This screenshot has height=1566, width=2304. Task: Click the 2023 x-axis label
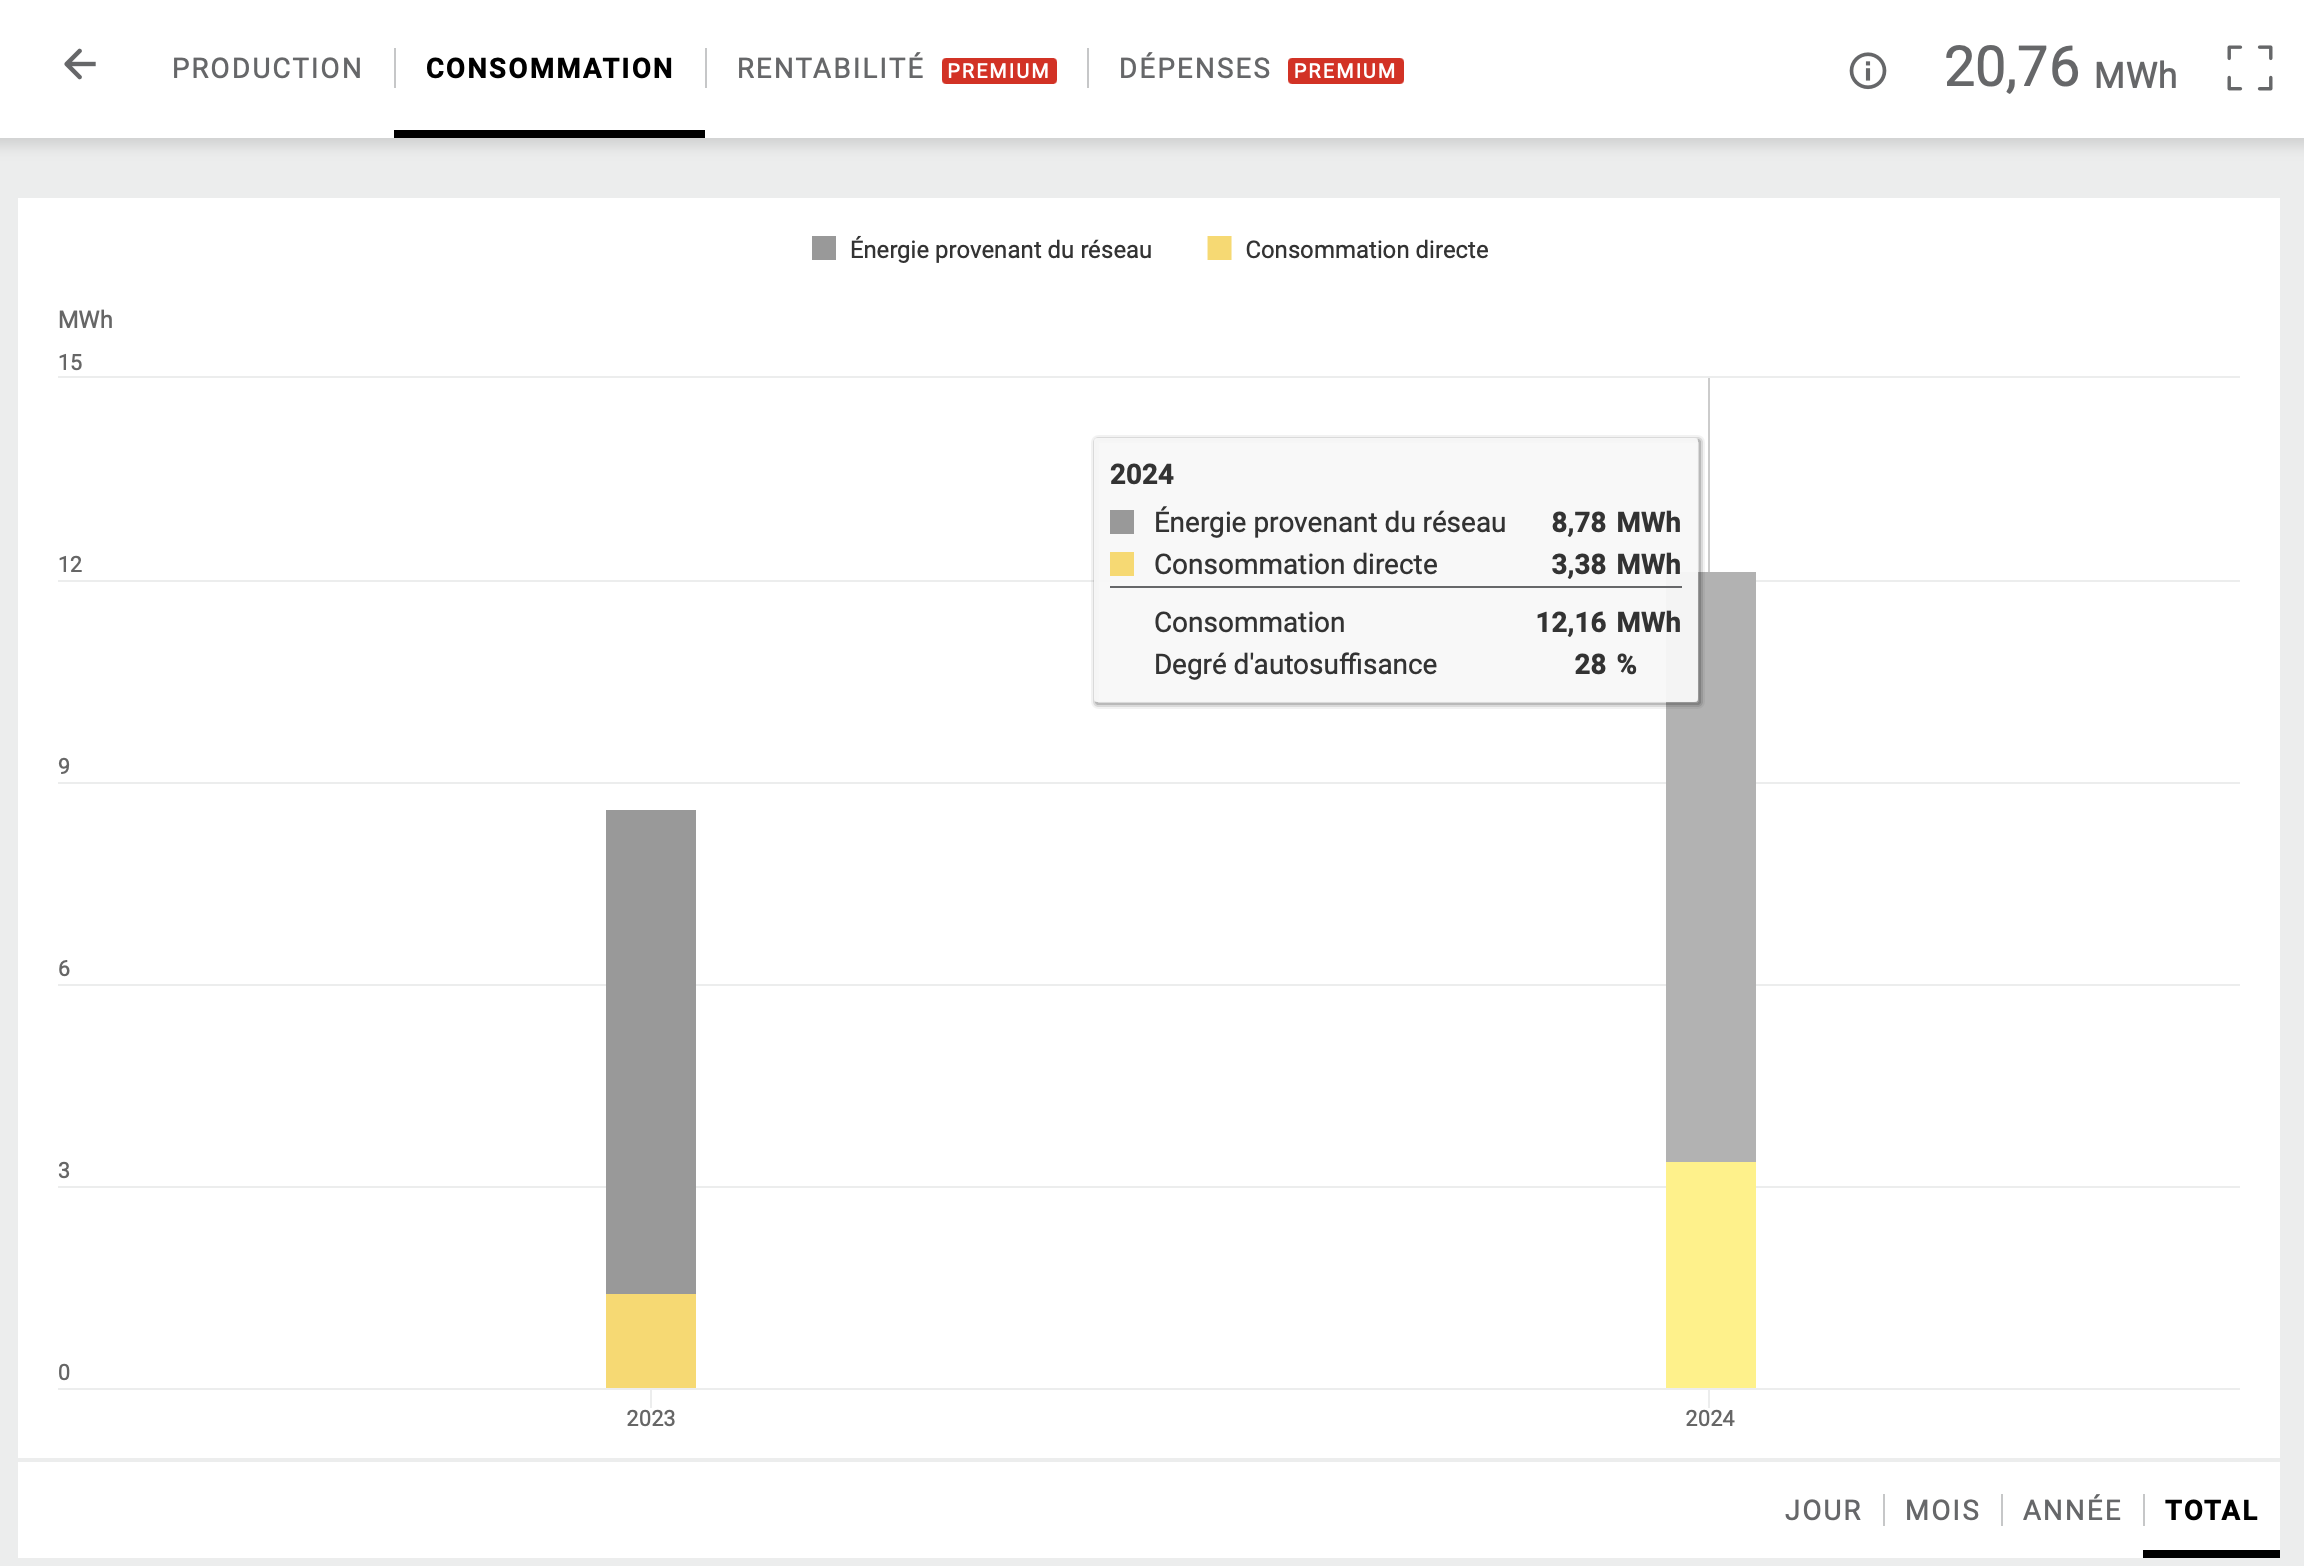click(651, 1418)
